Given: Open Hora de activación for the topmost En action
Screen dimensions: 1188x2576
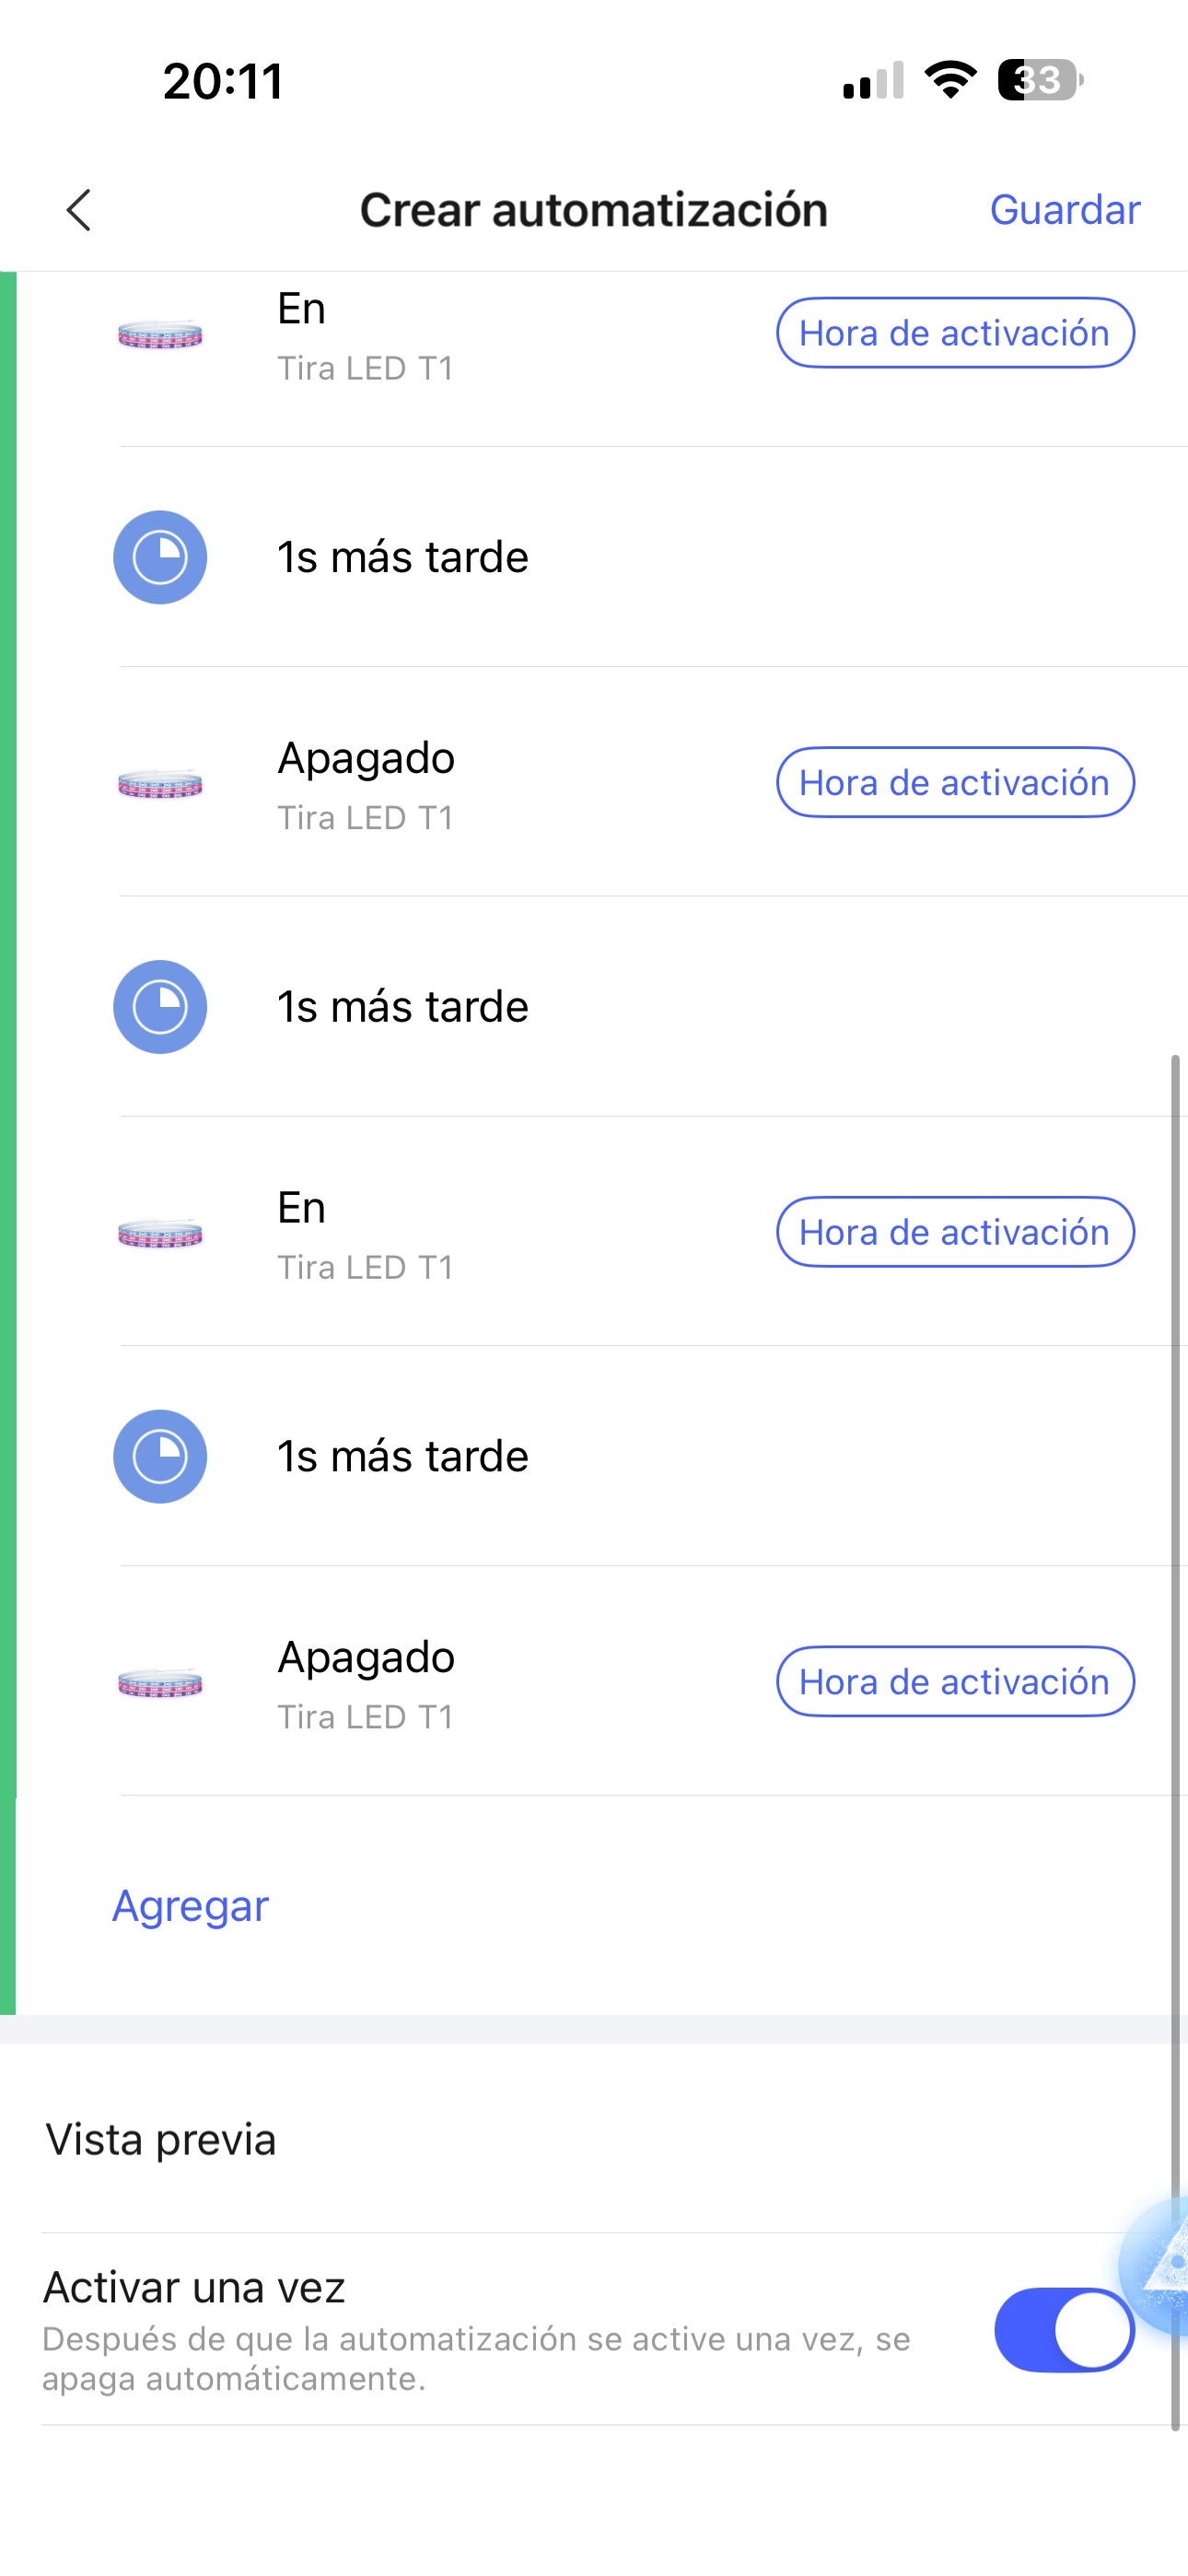Looking at the screenshot, I should tap(954, 333).
